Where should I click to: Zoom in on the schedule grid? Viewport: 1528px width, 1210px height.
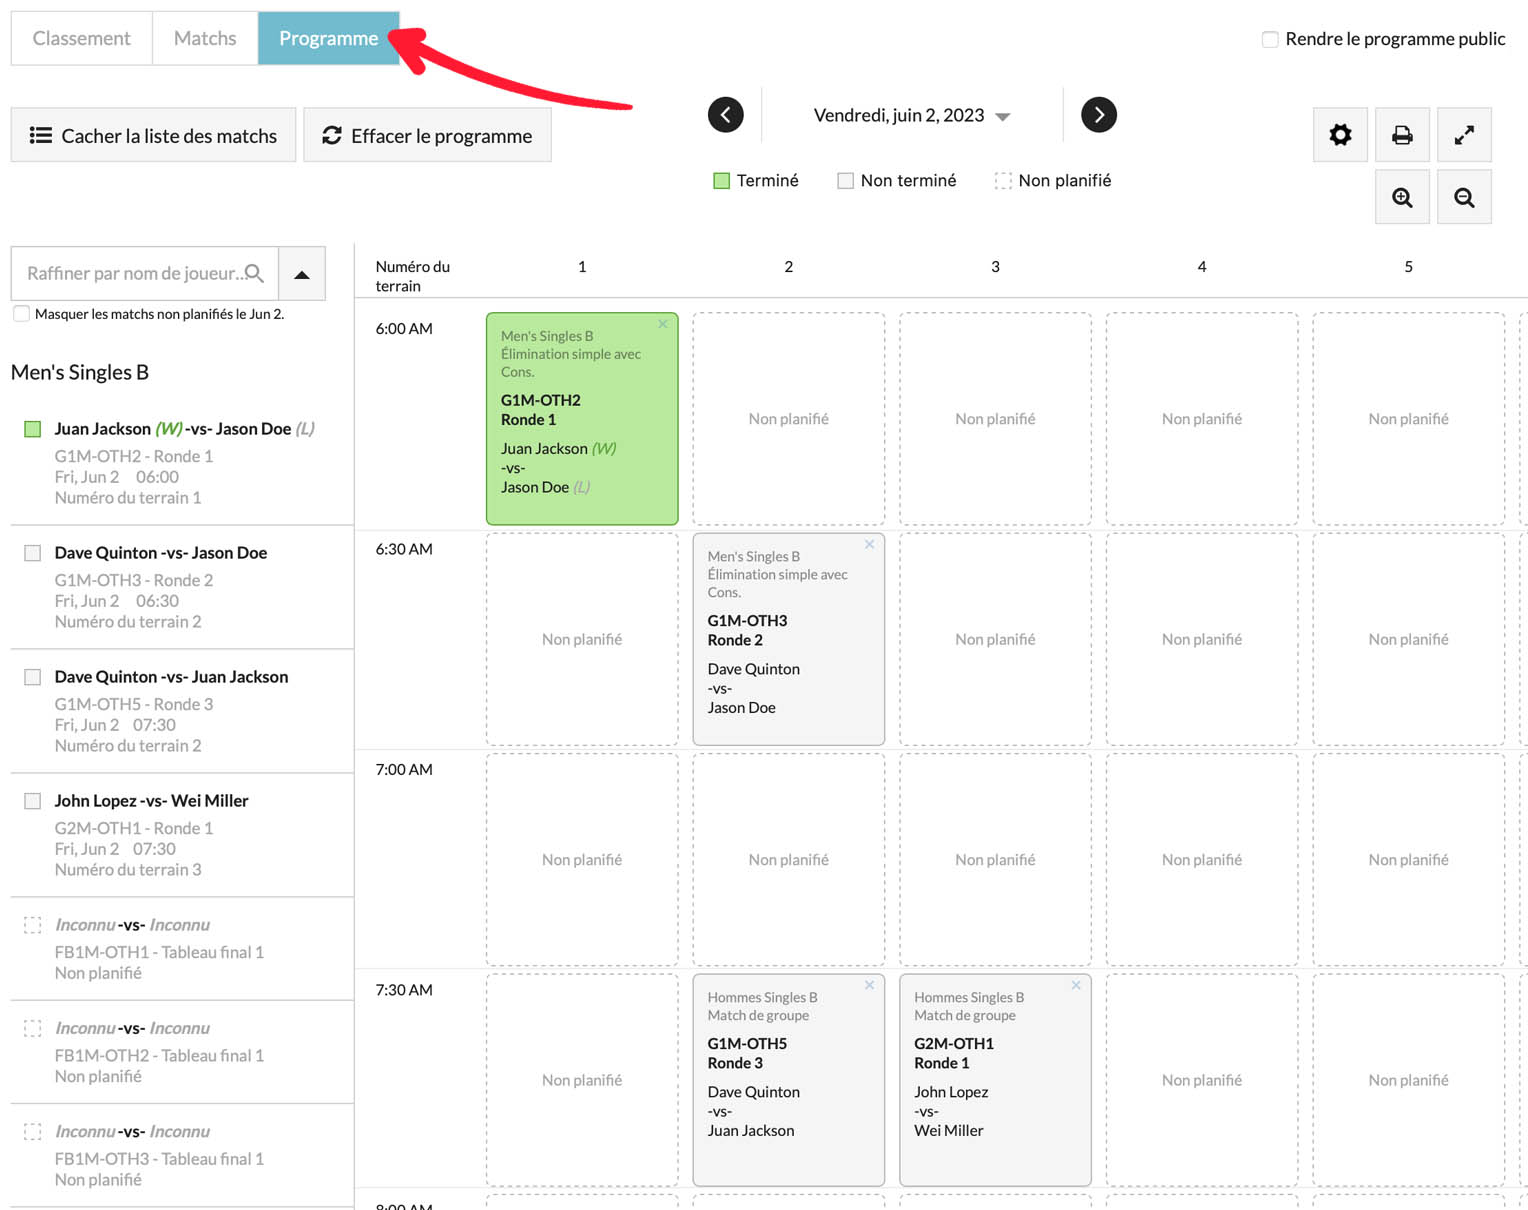pos(1402,197)
